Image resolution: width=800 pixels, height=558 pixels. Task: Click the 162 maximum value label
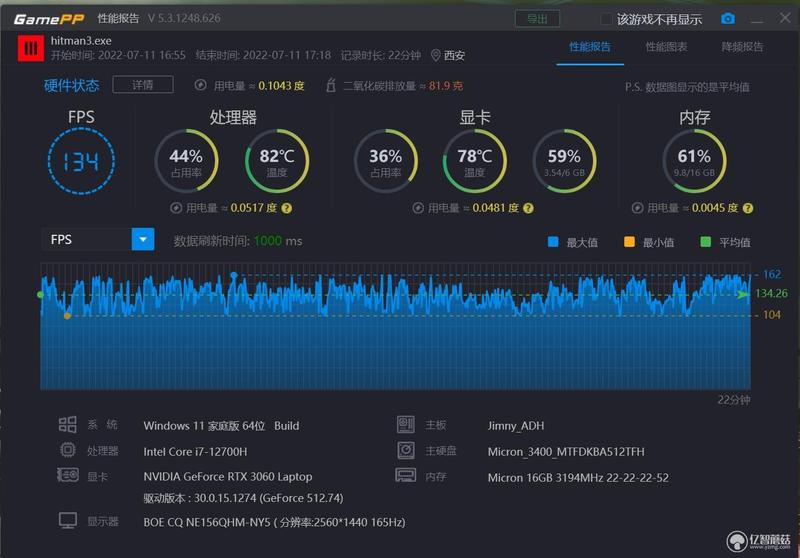(771, 274)
